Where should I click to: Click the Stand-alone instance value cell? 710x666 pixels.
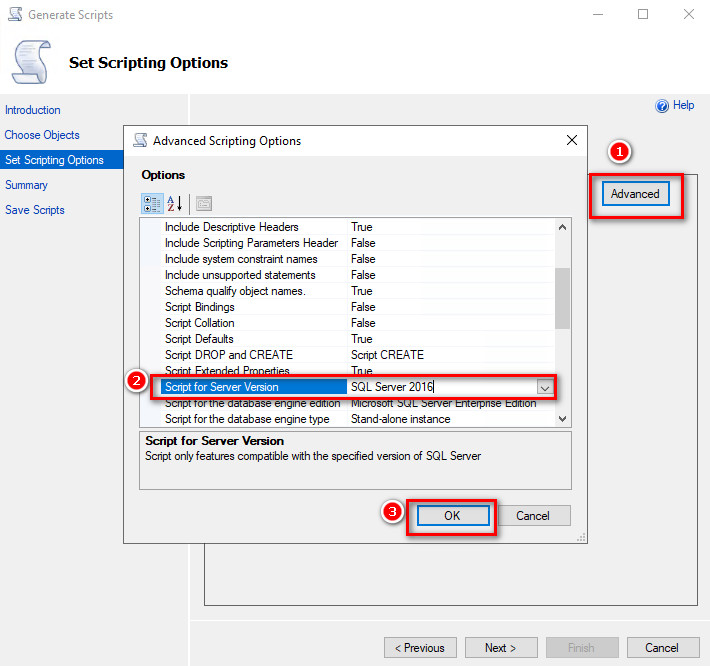pos(451,419)
